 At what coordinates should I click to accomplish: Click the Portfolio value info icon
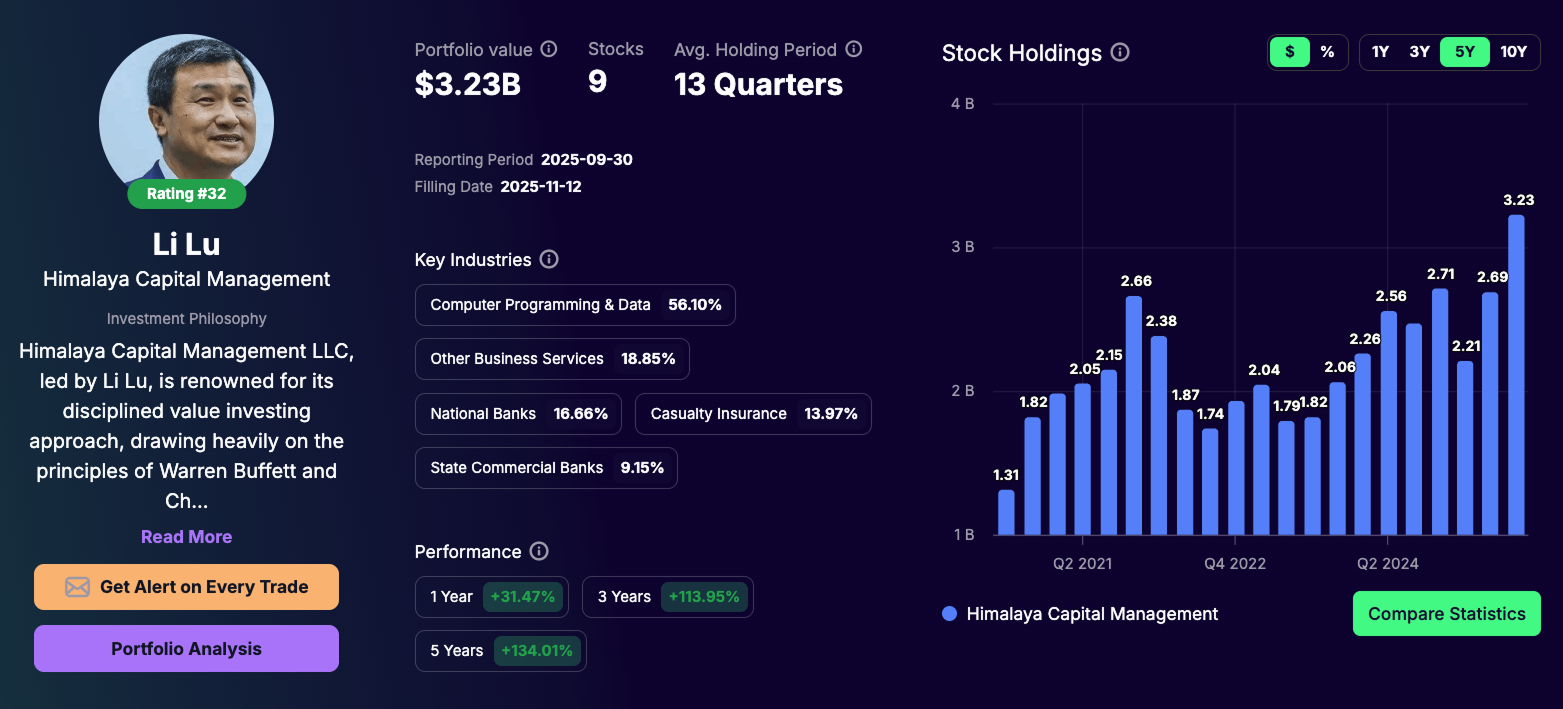[548, 48]
